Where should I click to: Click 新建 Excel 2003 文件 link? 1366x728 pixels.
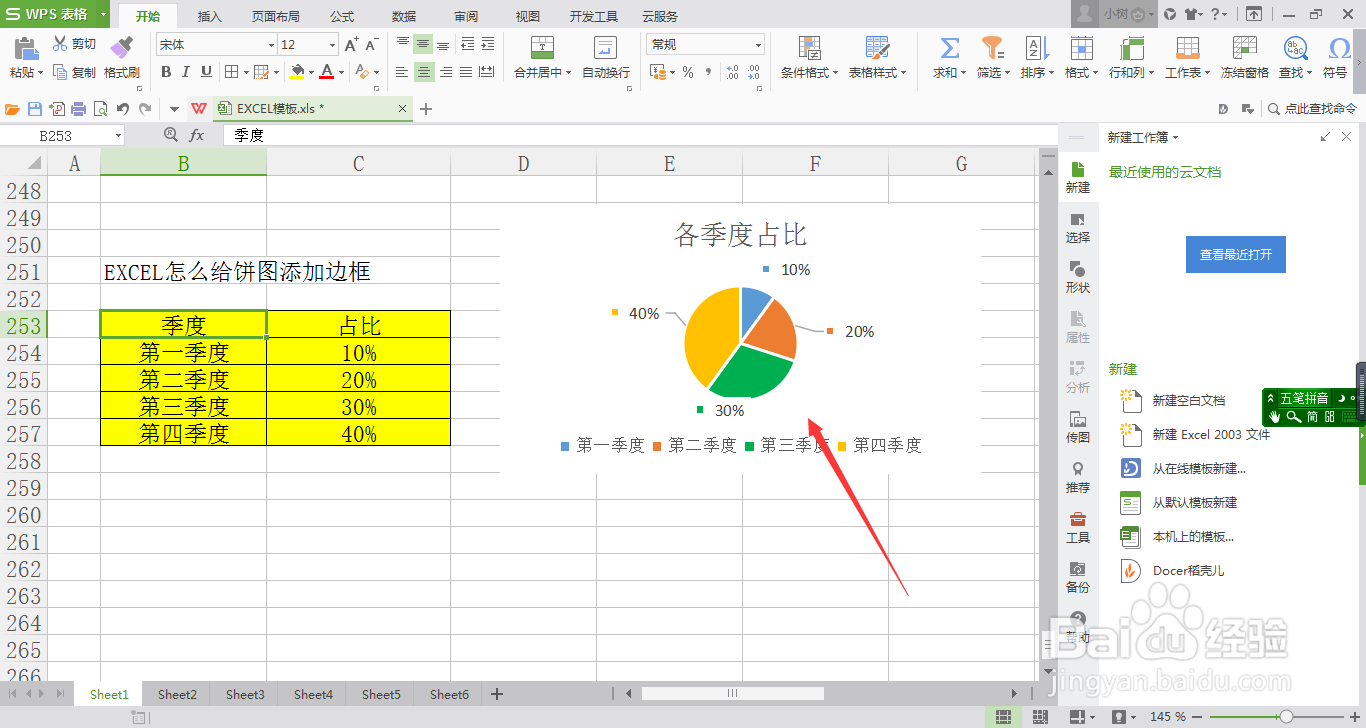tap(1211, 434)
